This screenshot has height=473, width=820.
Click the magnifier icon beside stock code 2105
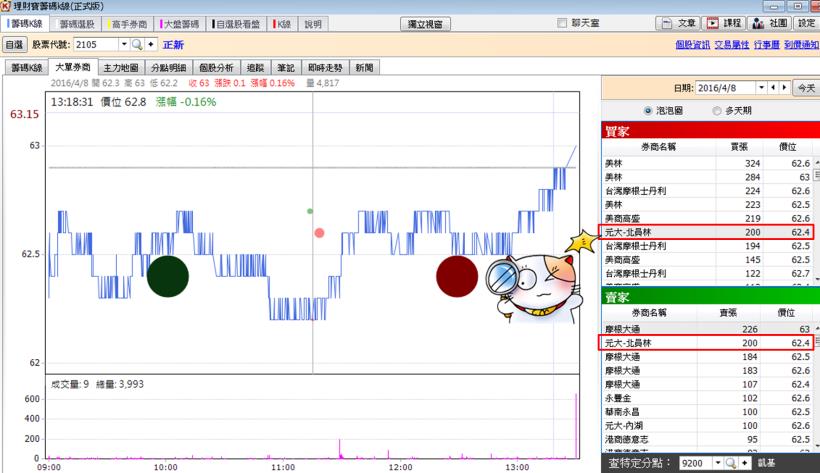(137, 45)
